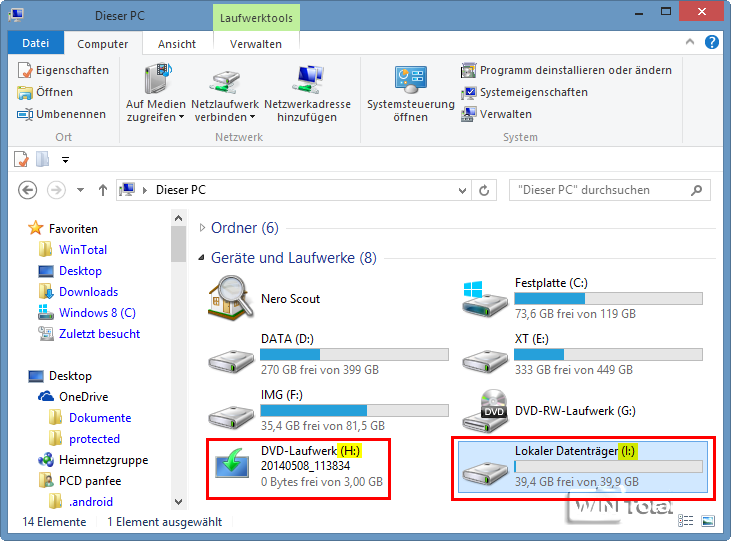731x541 pixels.
Task: Select the DVD-RW-Laufwerk (G:) icon
Action: click(485, 410)
